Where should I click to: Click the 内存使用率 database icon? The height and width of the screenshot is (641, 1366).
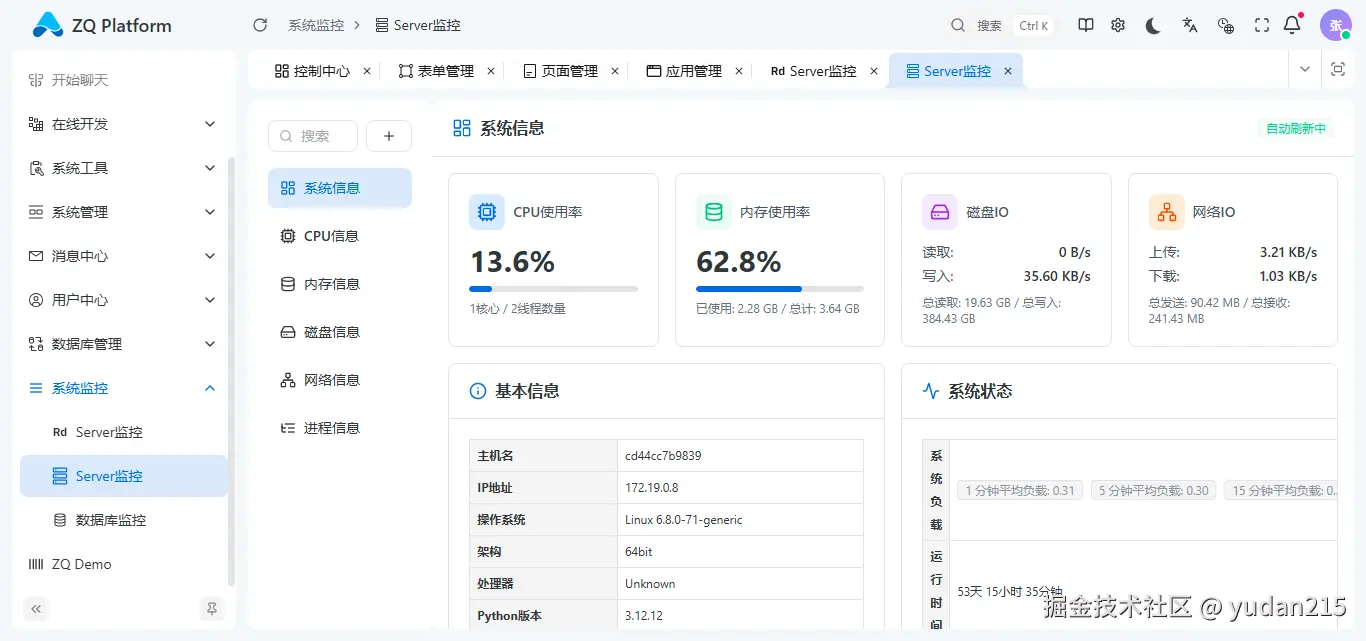click(714, 212)
